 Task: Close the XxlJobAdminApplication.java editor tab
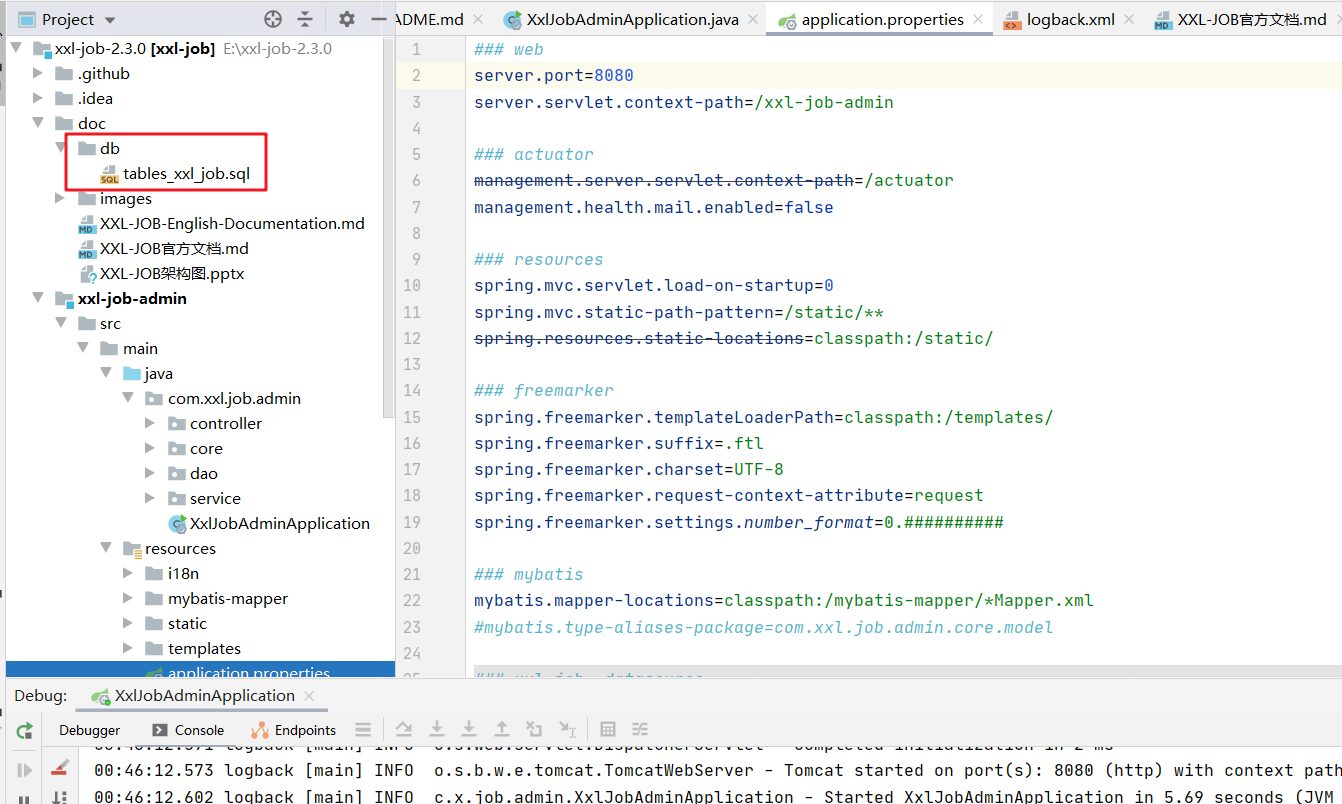753,19
